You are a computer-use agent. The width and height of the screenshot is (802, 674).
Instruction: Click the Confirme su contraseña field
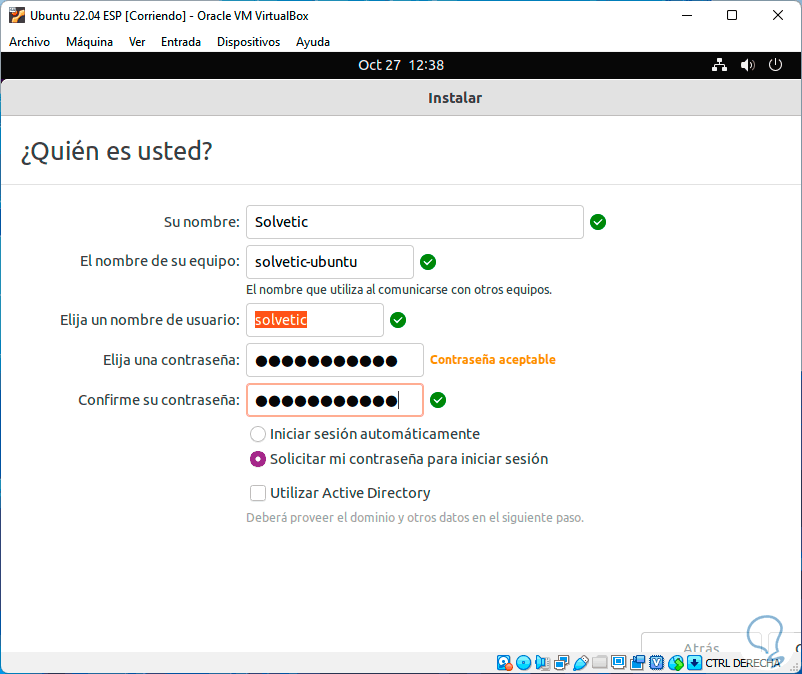(x=335, y=400)
